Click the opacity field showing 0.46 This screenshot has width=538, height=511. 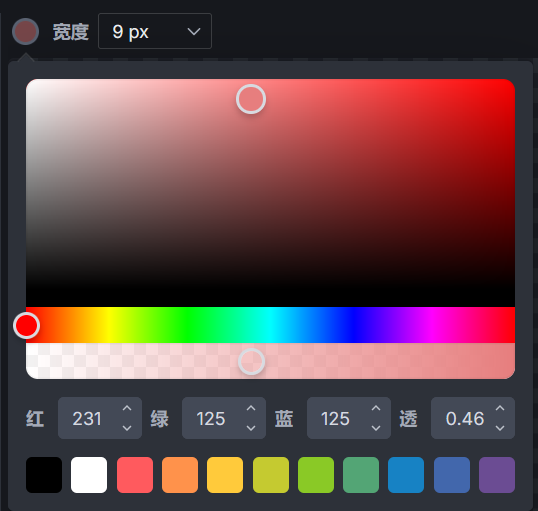click(473, 418)
